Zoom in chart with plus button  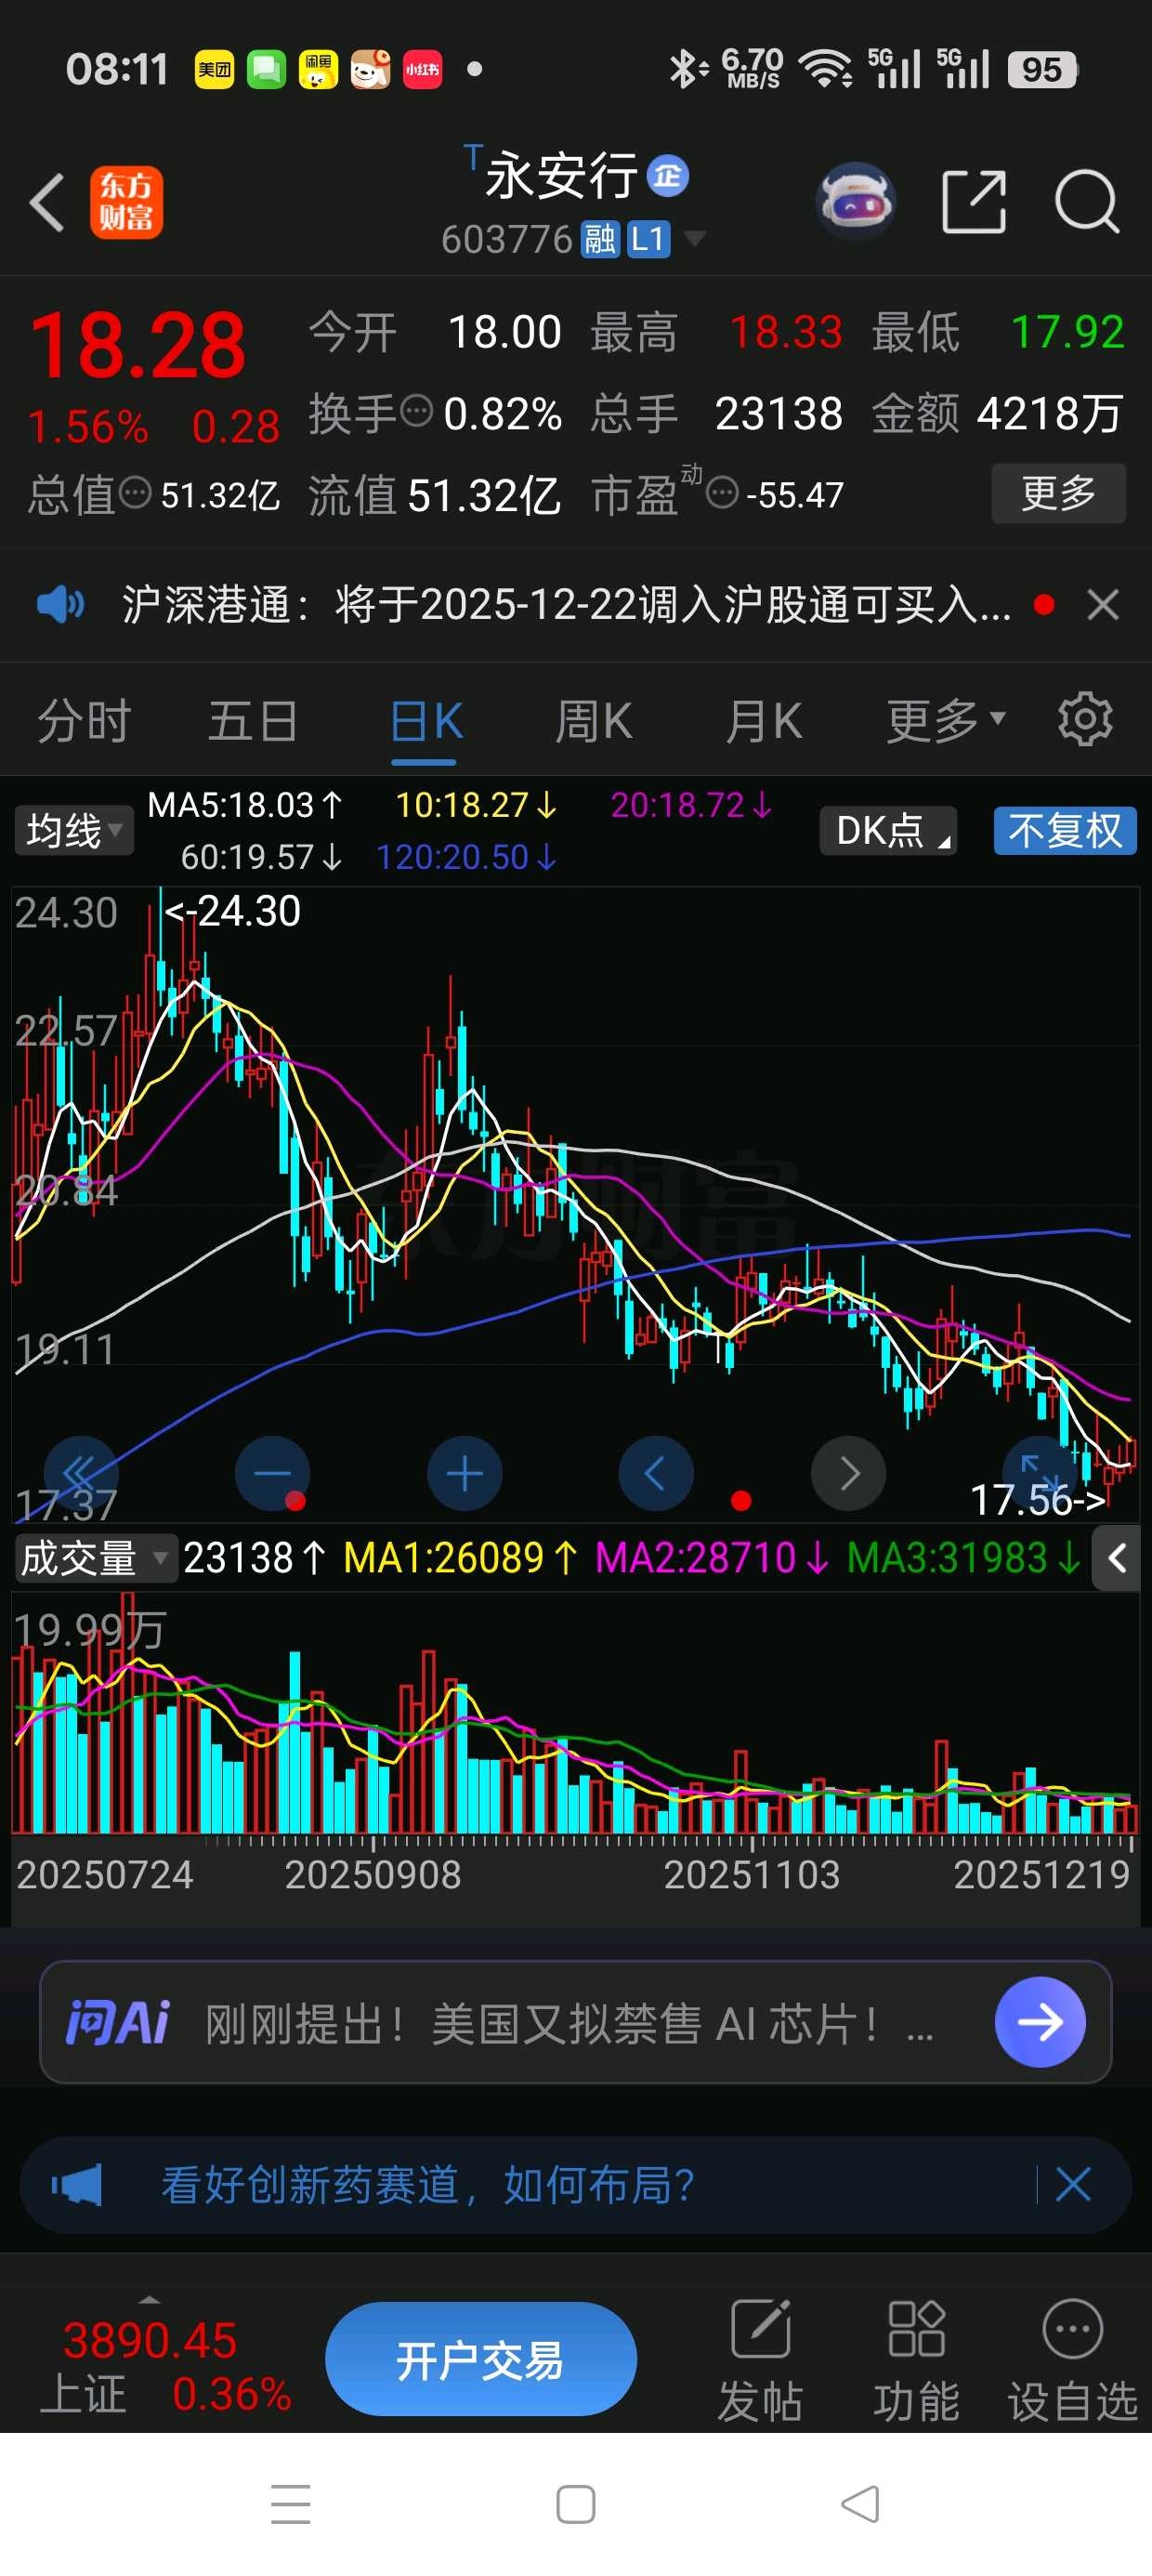(x=464, y=1473)
